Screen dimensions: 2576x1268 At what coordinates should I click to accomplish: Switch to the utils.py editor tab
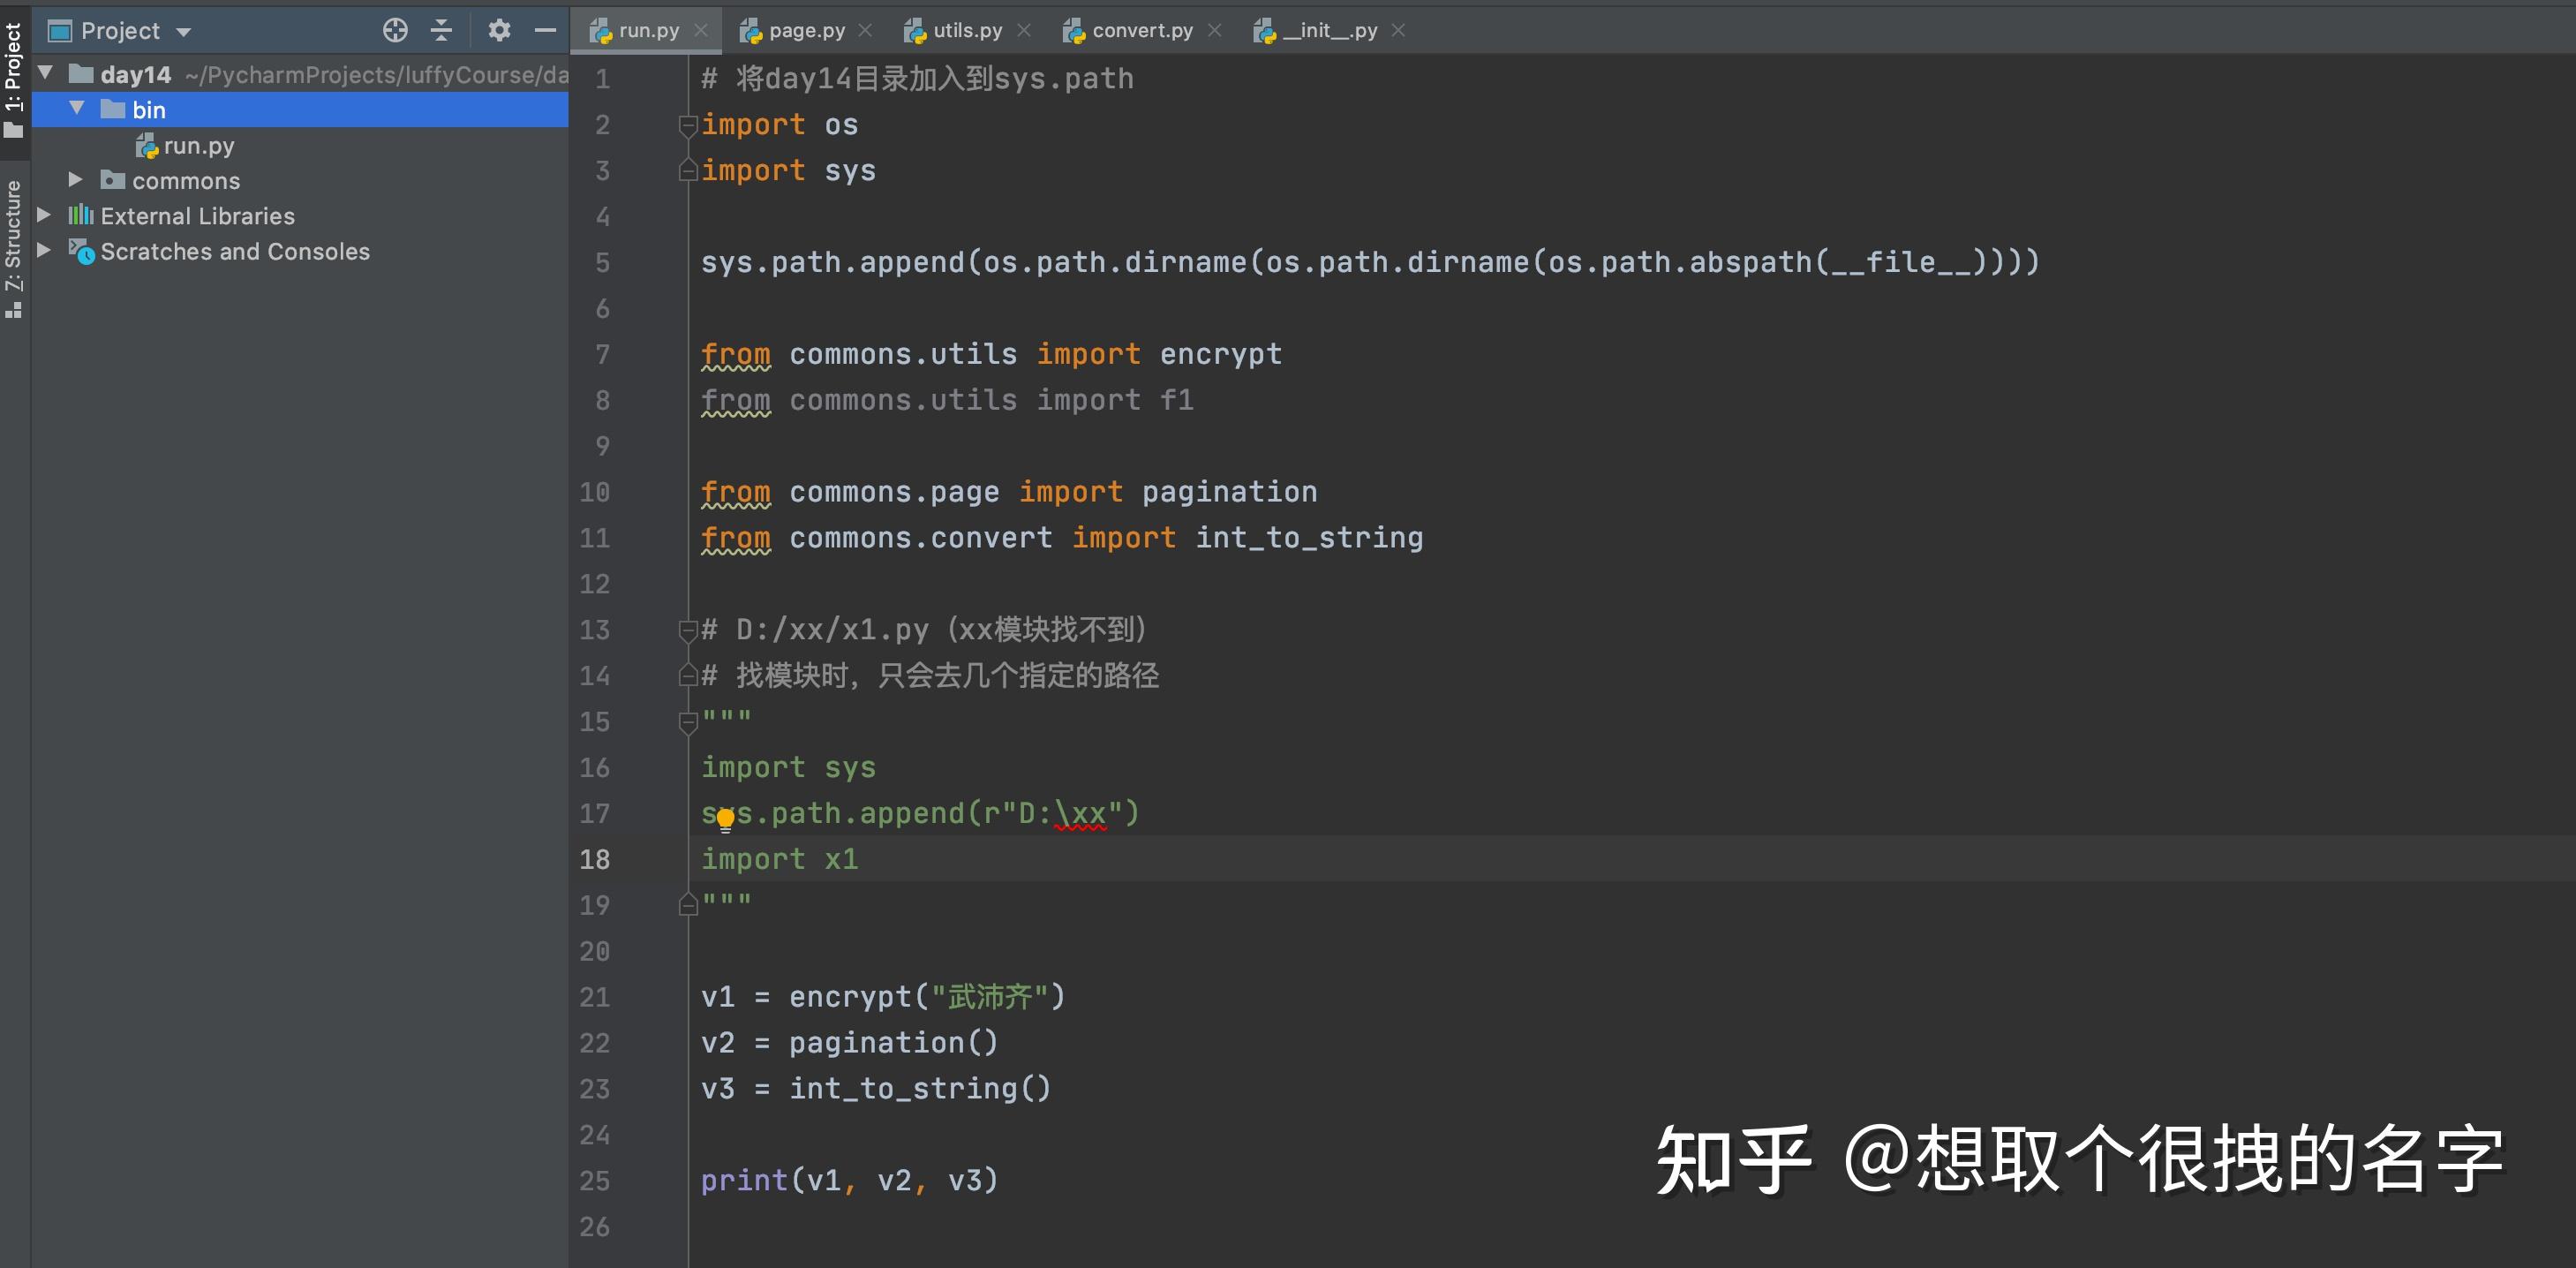[967, 30]
